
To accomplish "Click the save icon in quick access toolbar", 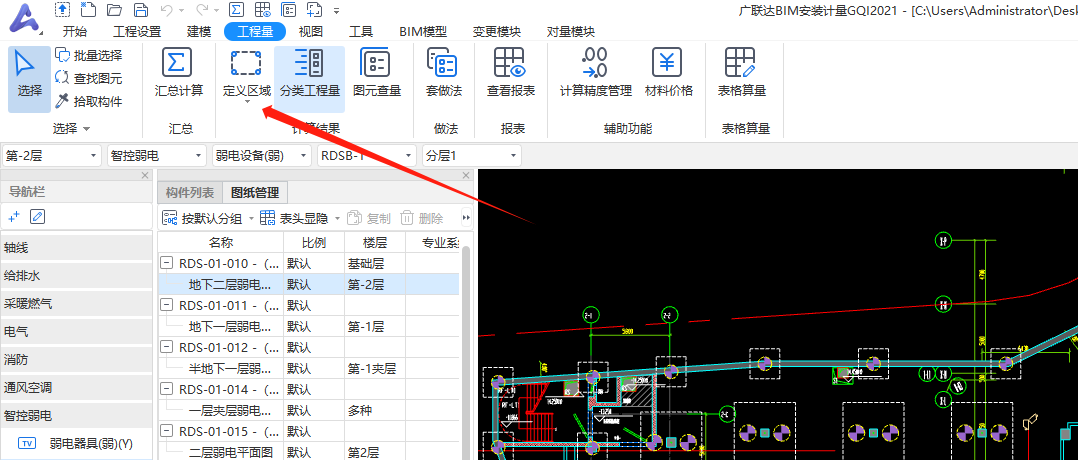I will (140, 10).
